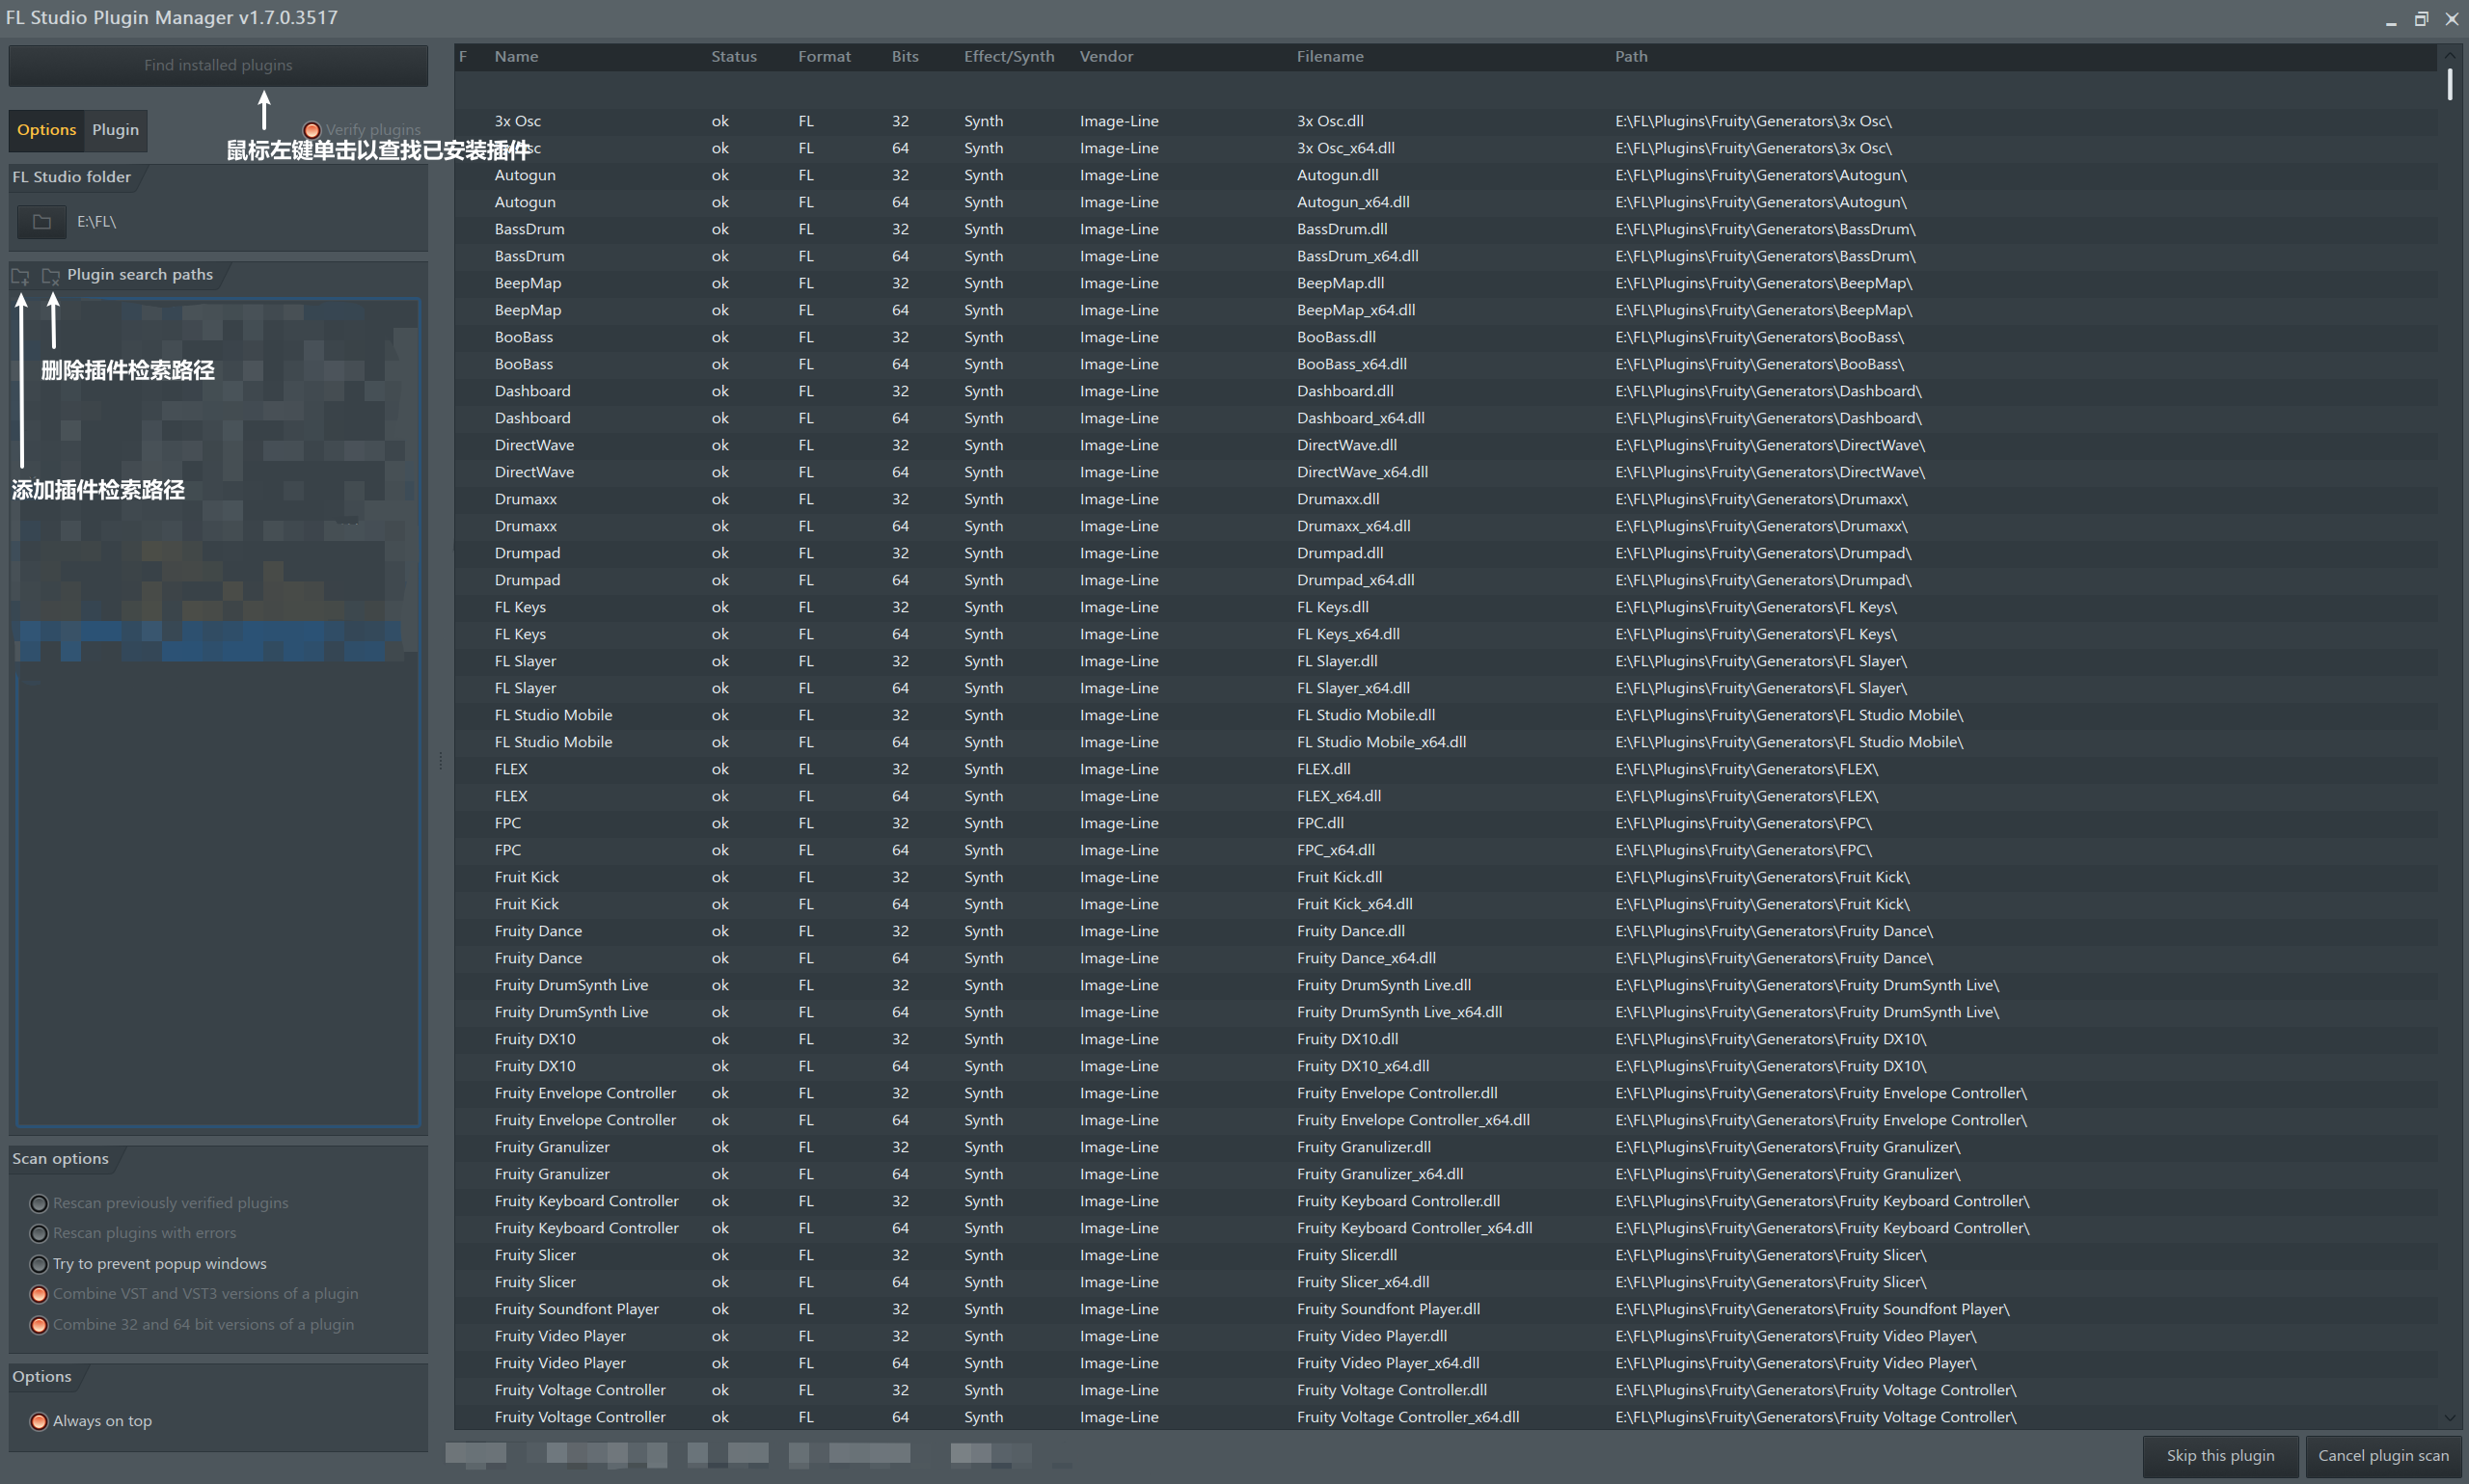The width and height of the screenshot is (2469, 1484).
Task: Click the E:\FL\ folder path field
Action: 97,222
